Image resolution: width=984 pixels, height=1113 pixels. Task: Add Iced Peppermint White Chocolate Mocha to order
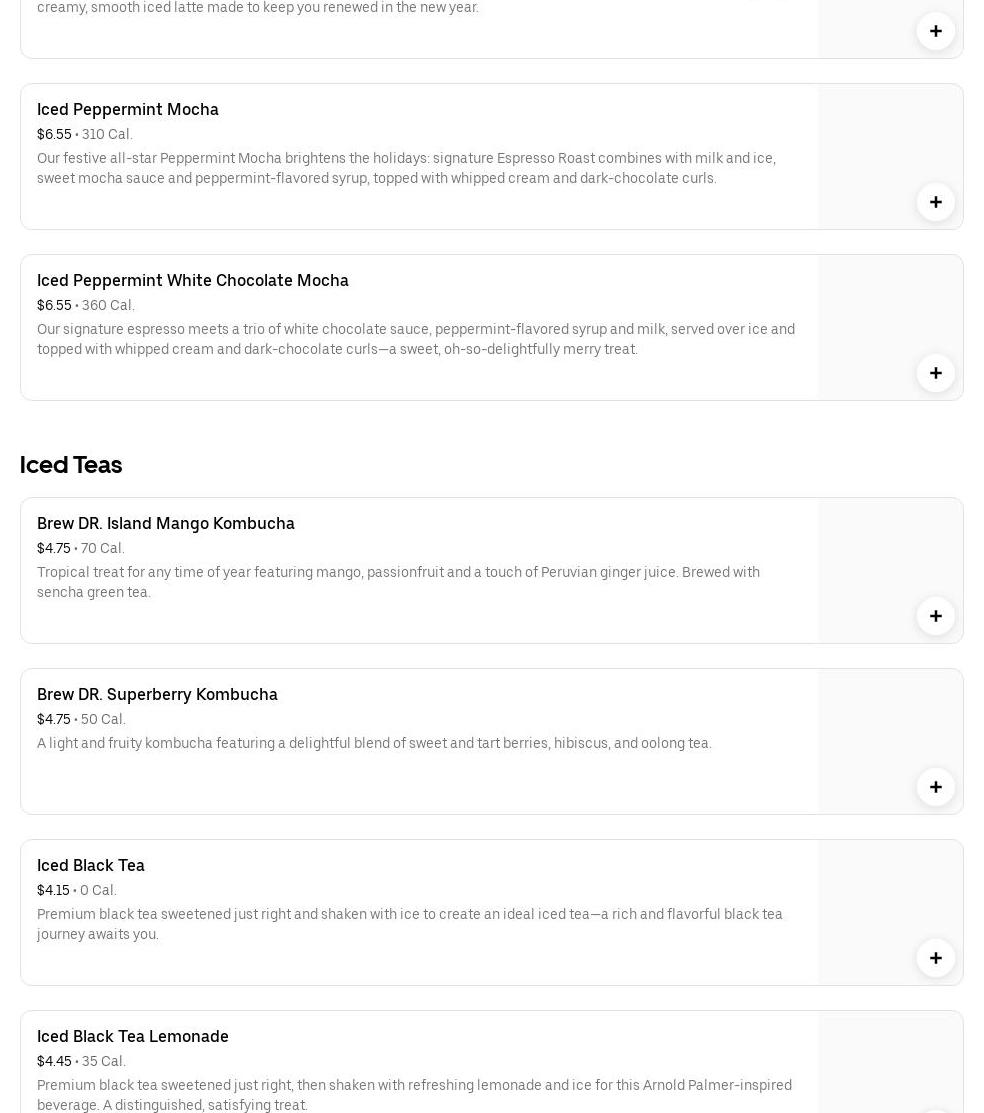(935, 373)
